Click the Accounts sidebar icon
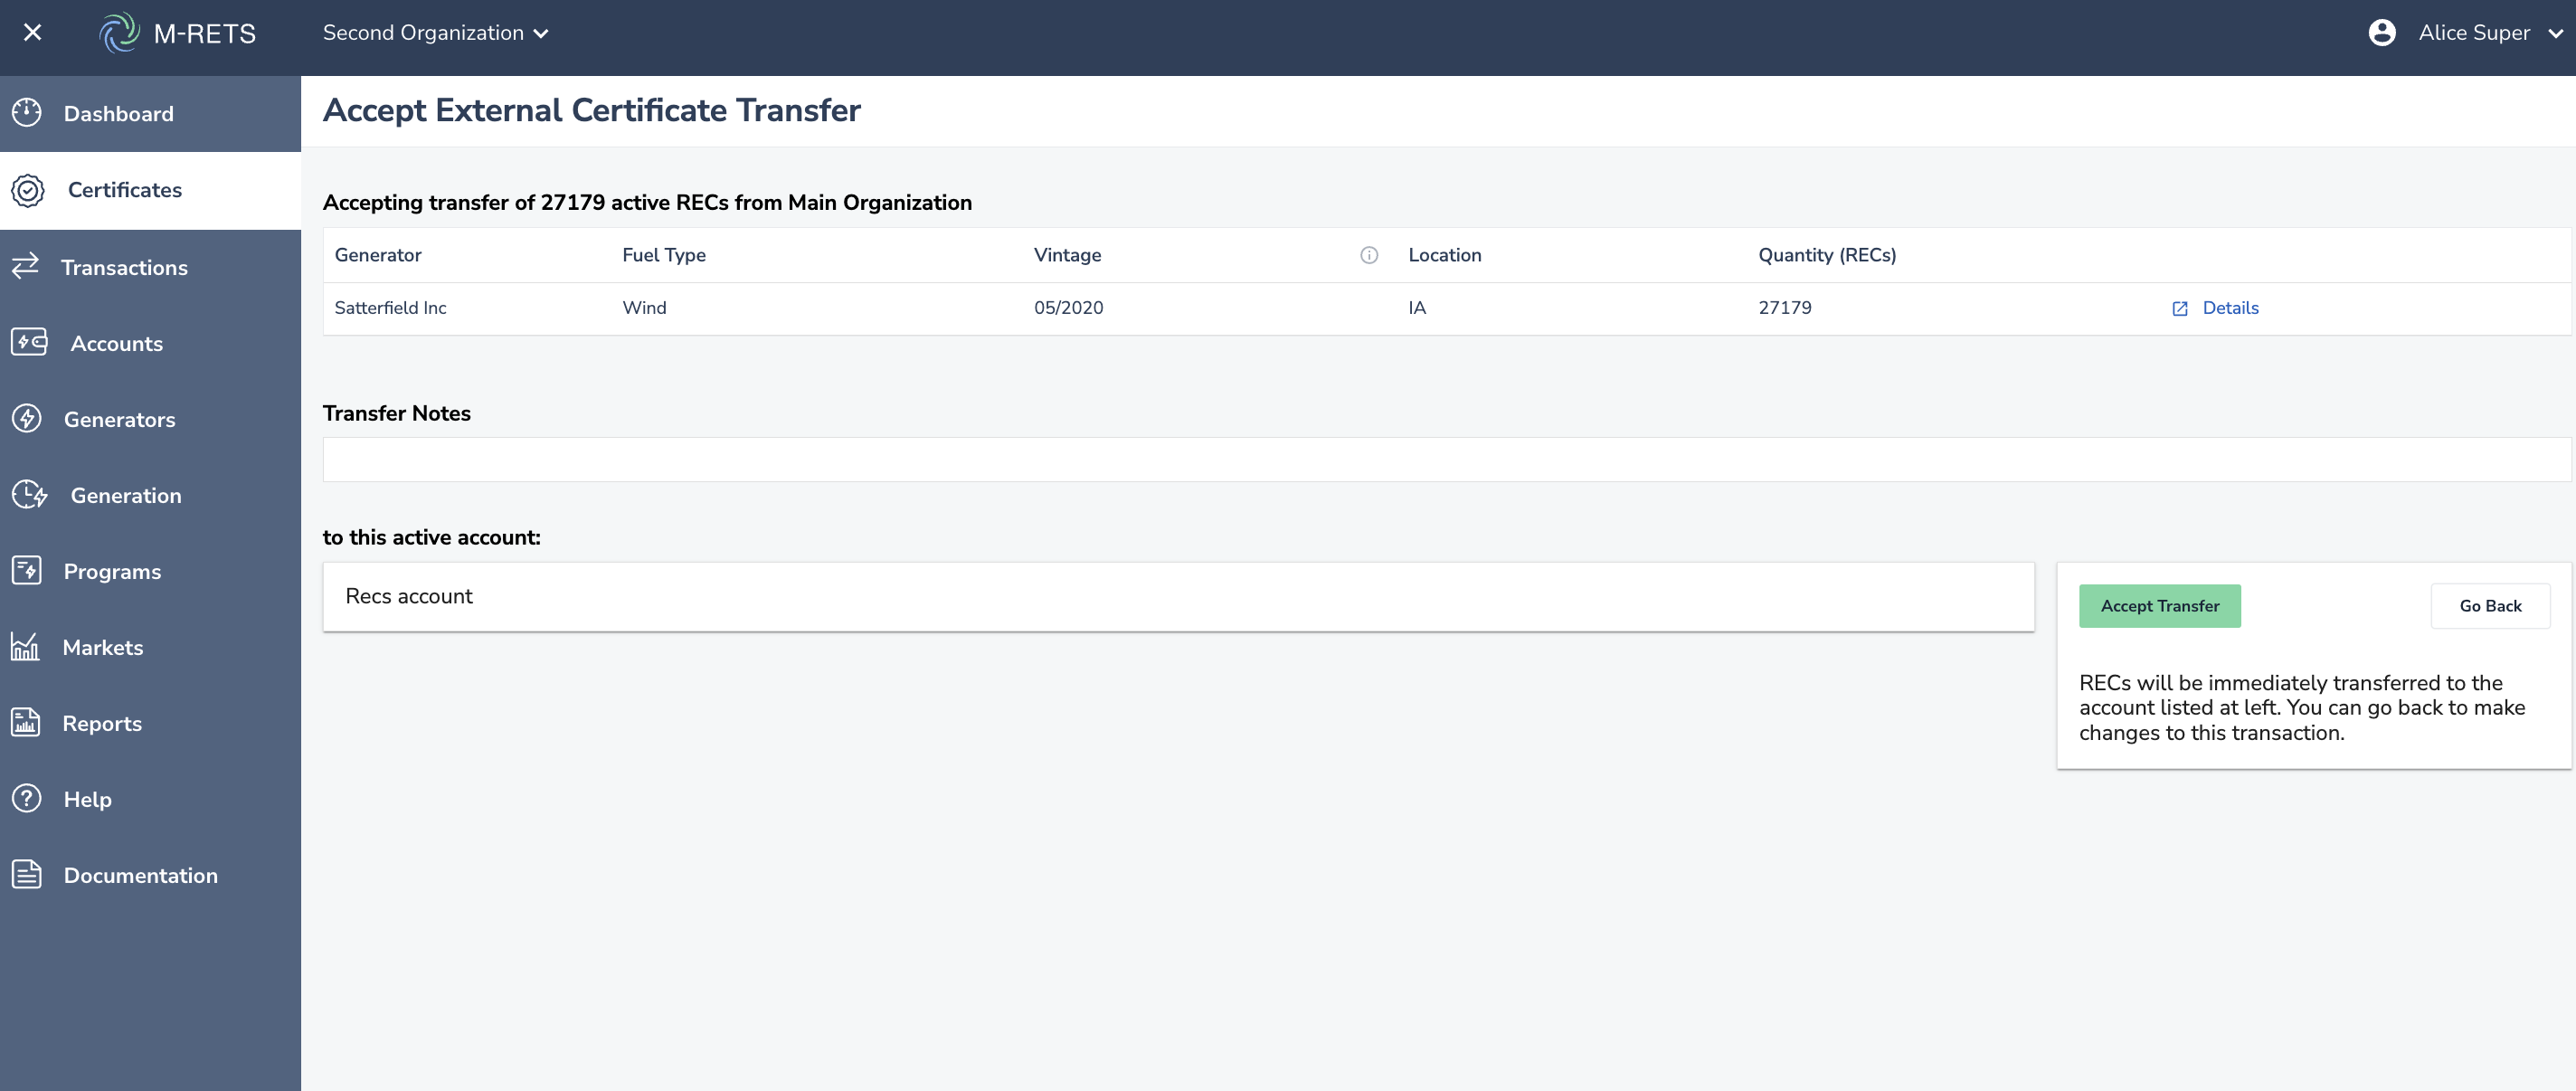The height and width of the screenshot is (1091, 2576). click(29, 342)
